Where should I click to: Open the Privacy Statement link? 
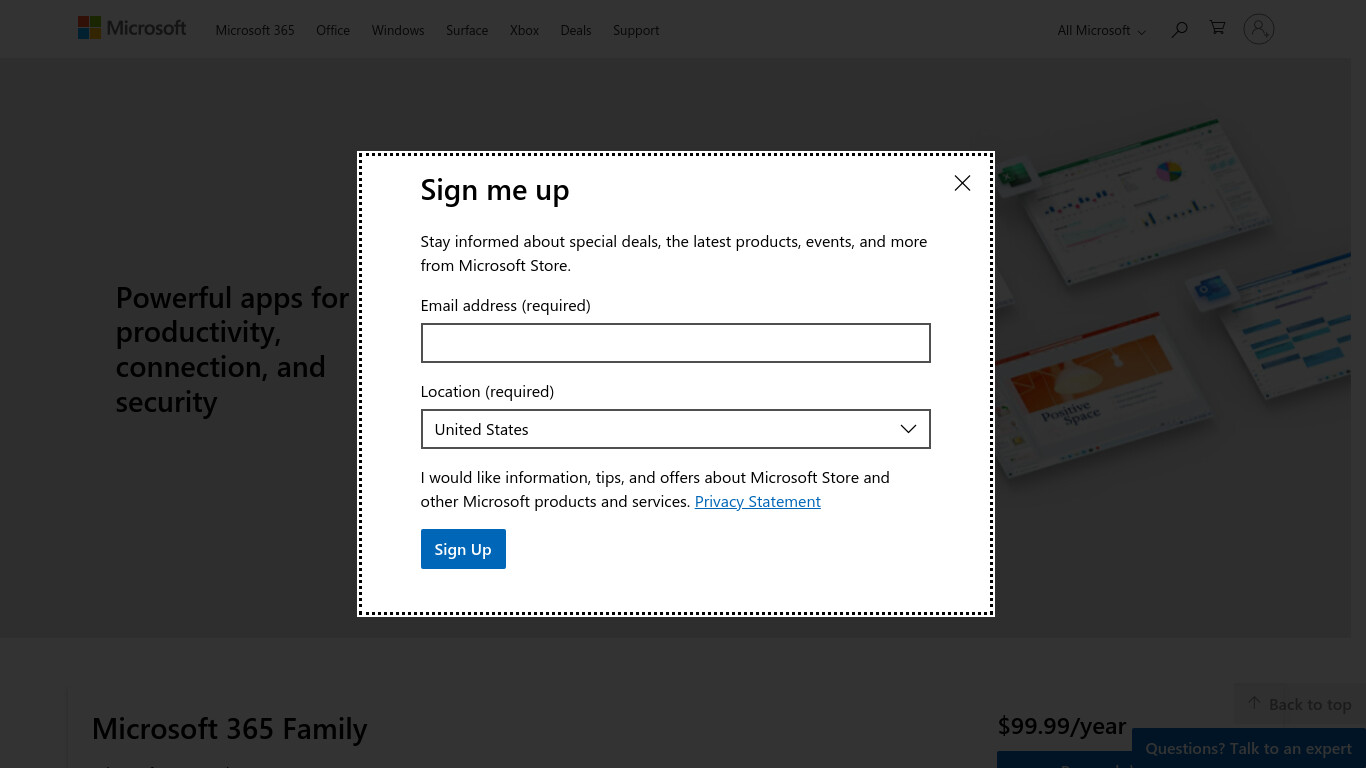(x=757, y=502)
